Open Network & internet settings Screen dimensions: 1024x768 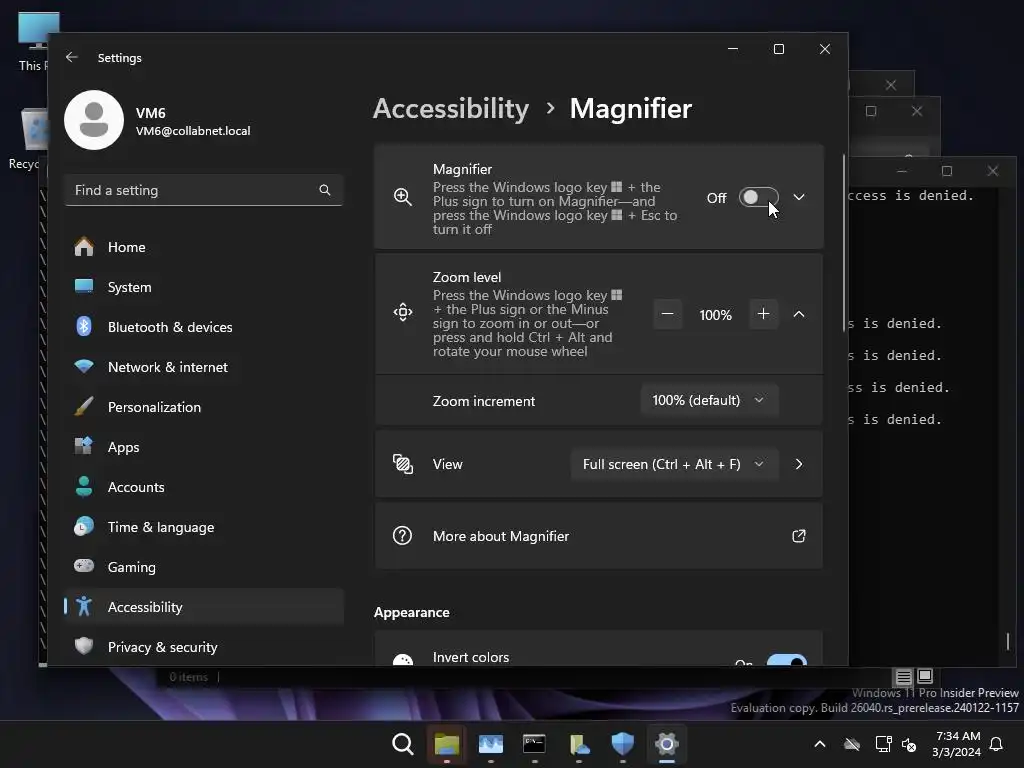204,367
